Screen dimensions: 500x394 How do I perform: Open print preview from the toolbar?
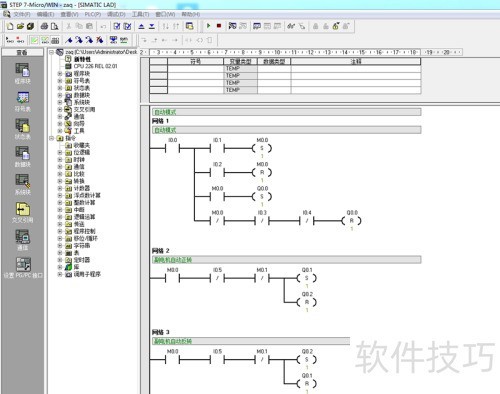54,26
